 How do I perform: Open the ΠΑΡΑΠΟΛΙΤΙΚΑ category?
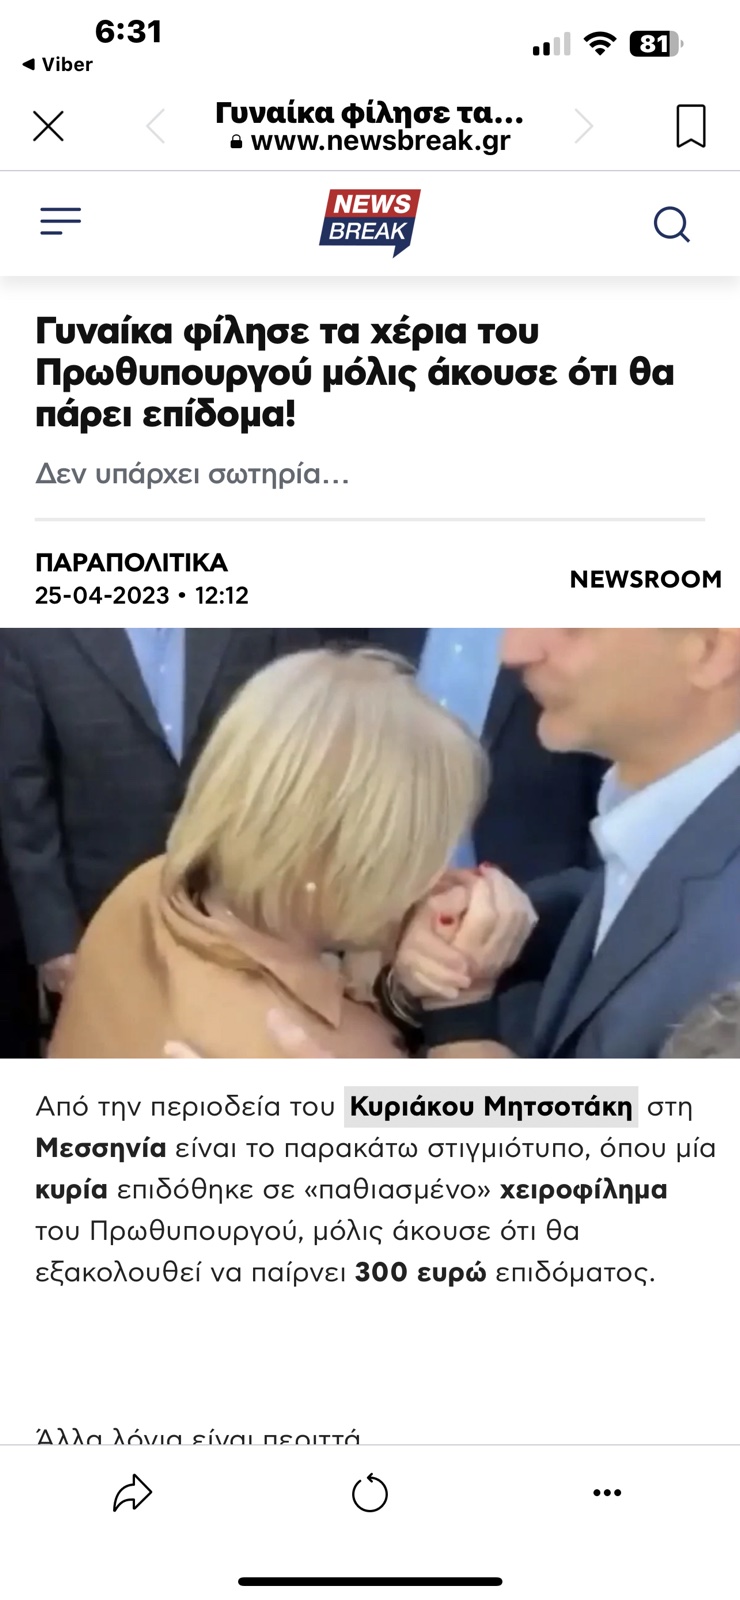point(132,562)
